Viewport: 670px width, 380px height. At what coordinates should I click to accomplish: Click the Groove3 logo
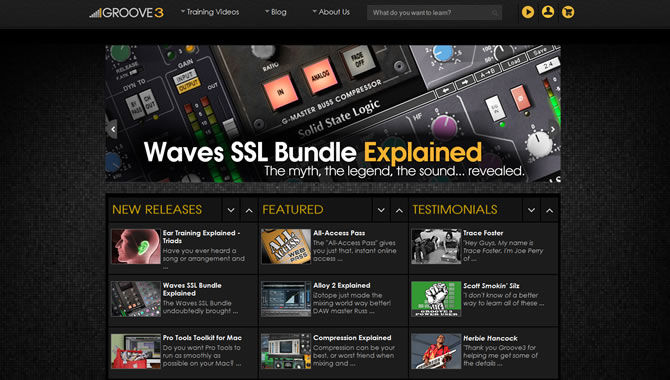[126, 13]
